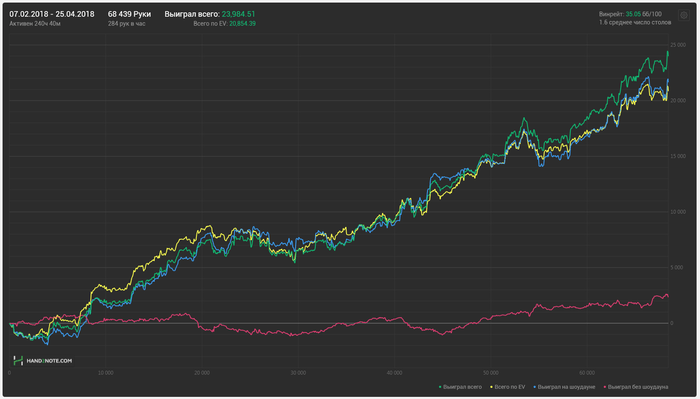The height and width of the screenshot is (399, 700).
Task: Click the 15 000 vertical axis label
Action: [678, 156]
